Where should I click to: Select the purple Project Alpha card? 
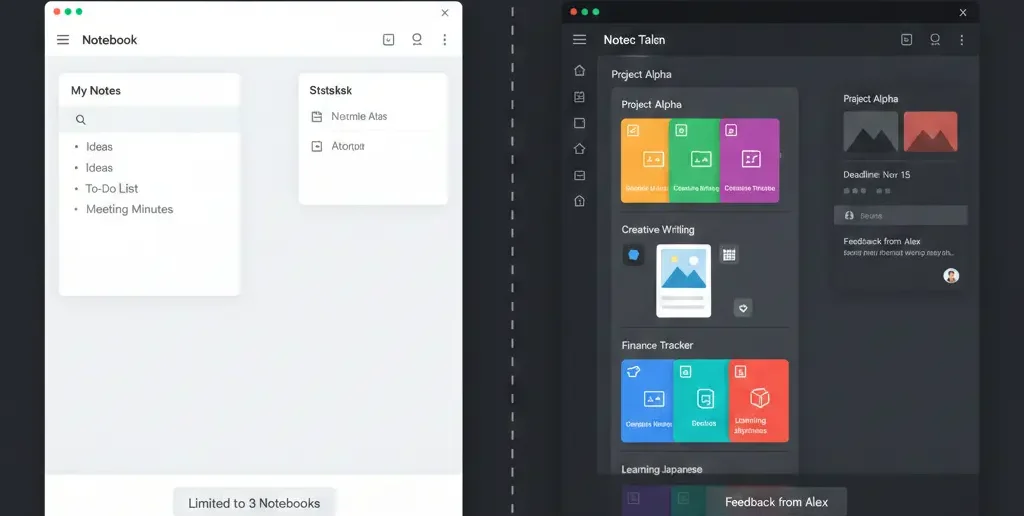(750, 161)
